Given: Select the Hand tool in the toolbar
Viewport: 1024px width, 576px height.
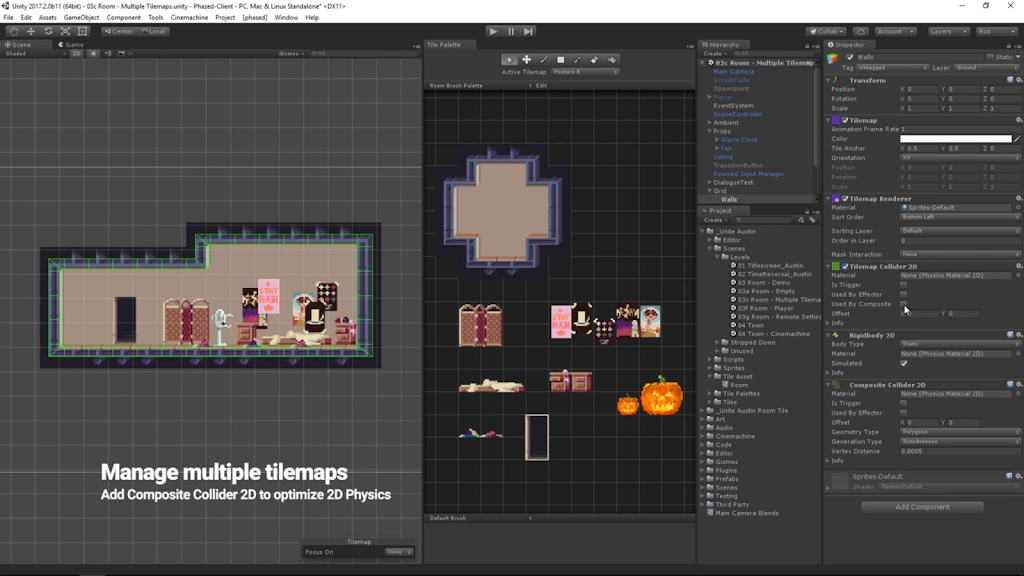Looking at the screenshot, I should point(13,31).
